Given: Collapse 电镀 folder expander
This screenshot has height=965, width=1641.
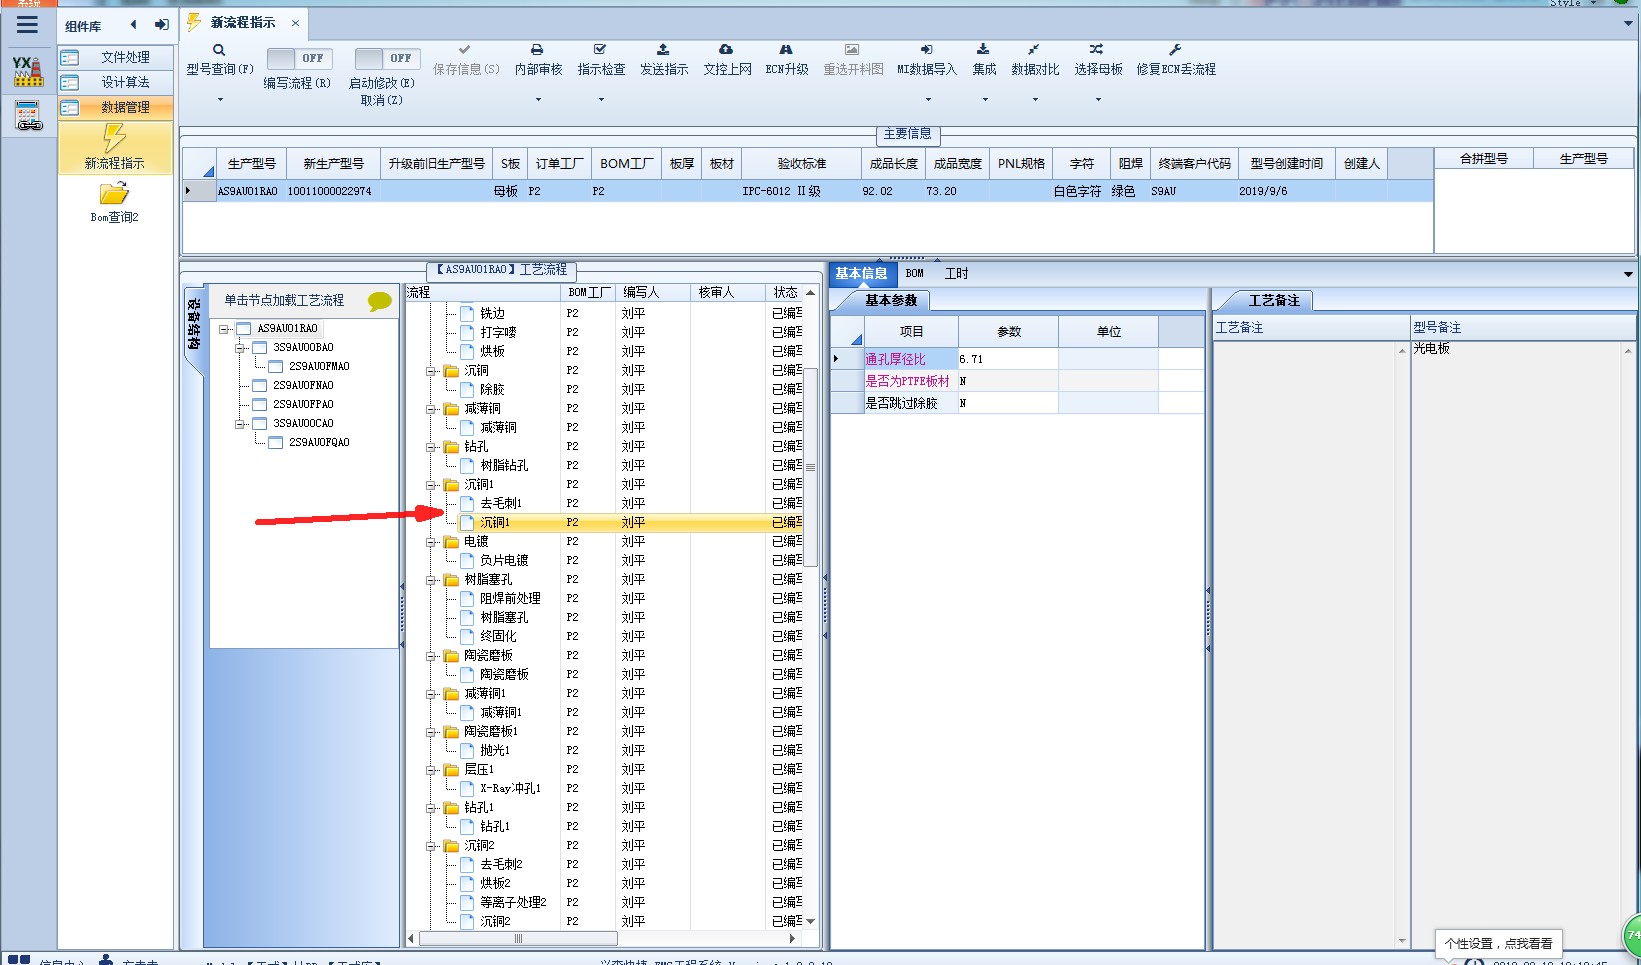Looking at the screenshot, I should click(x=431, y=542).
